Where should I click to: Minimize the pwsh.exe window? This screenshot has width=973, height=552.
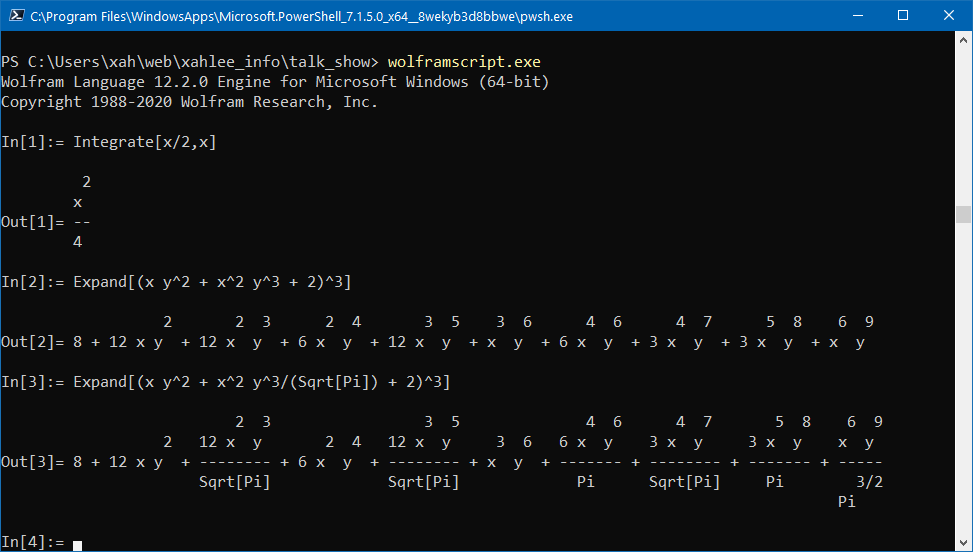coord(858,16)
